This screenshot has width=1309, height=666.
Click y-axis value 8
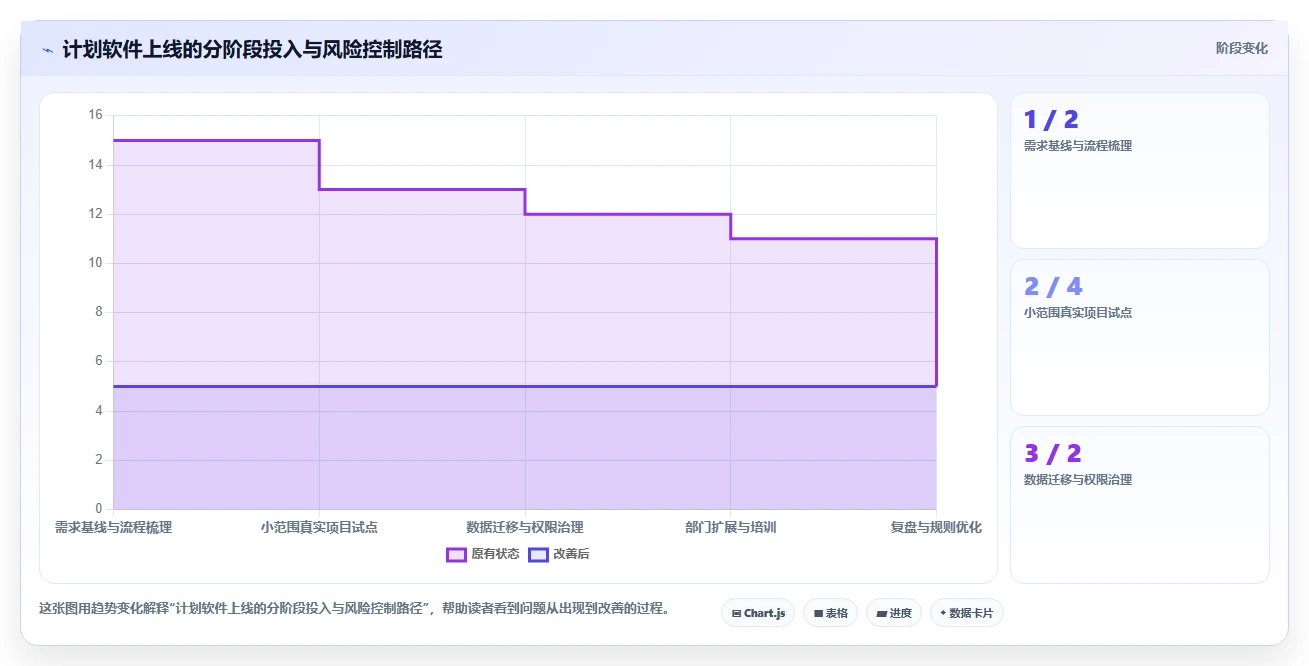[x=99, y=312]
